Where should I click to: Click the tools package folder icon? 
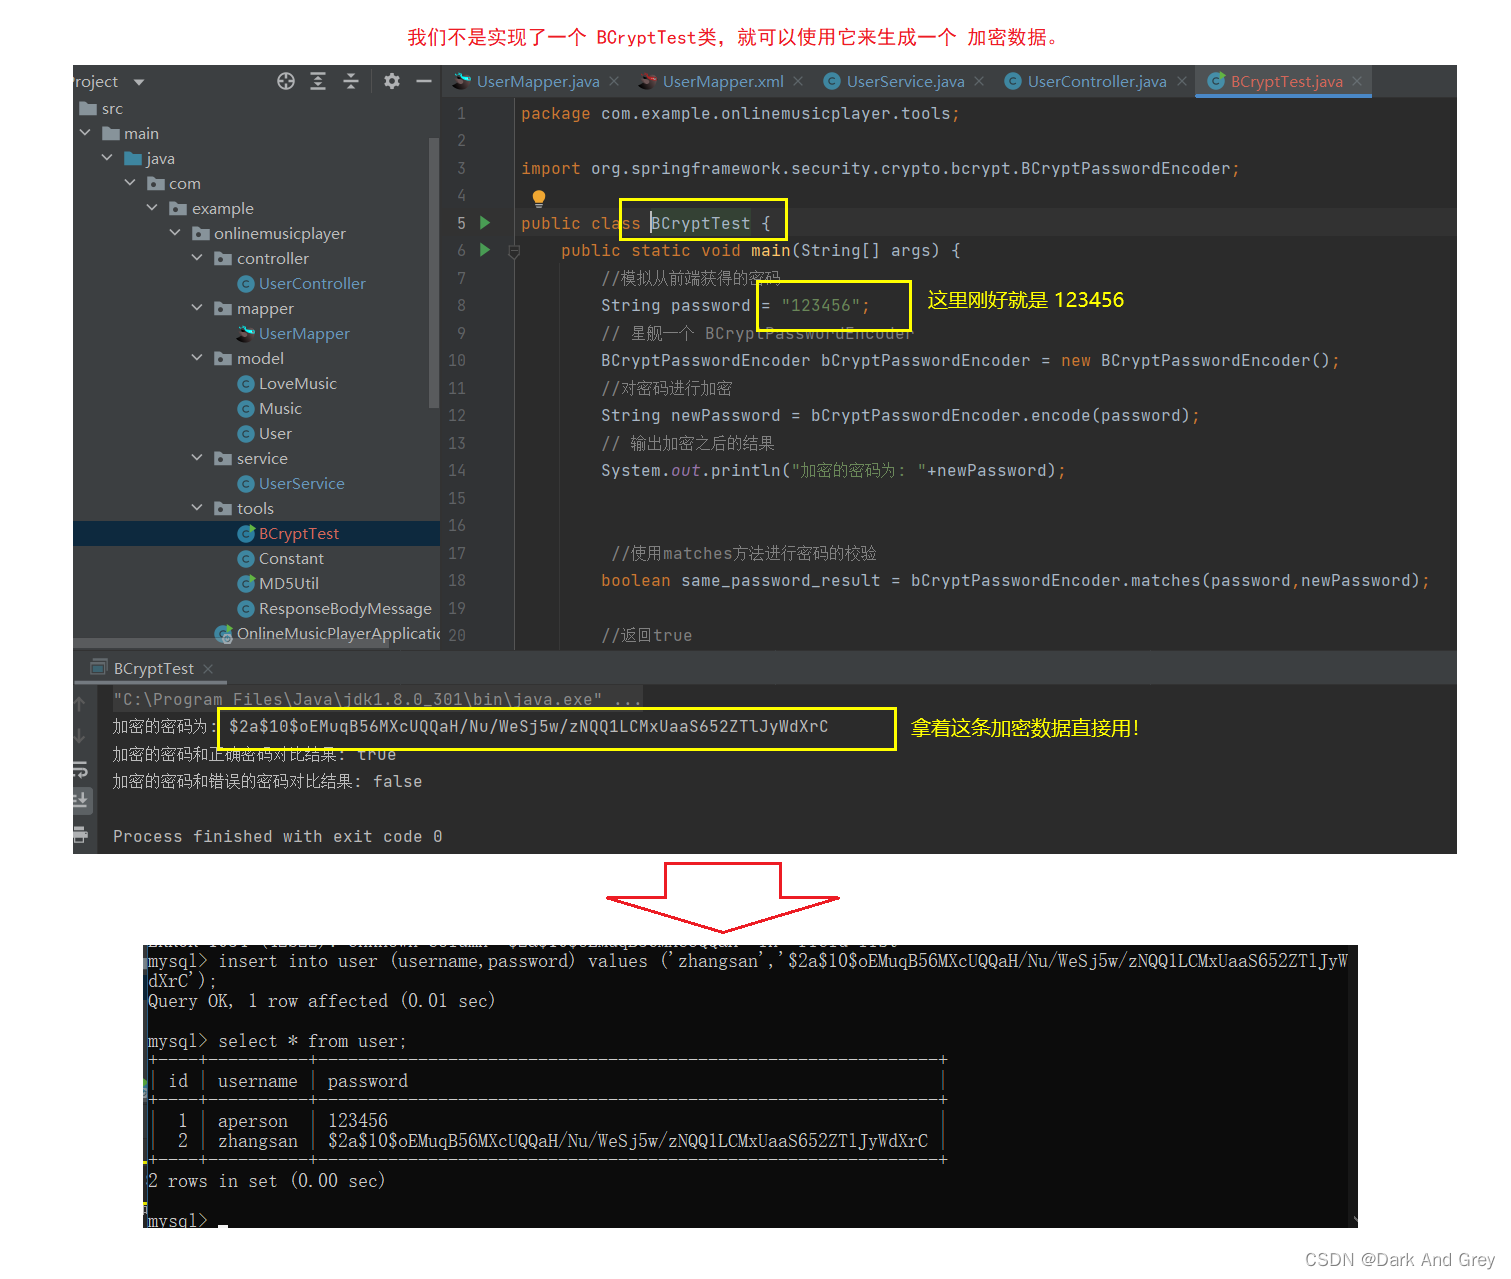223,508
